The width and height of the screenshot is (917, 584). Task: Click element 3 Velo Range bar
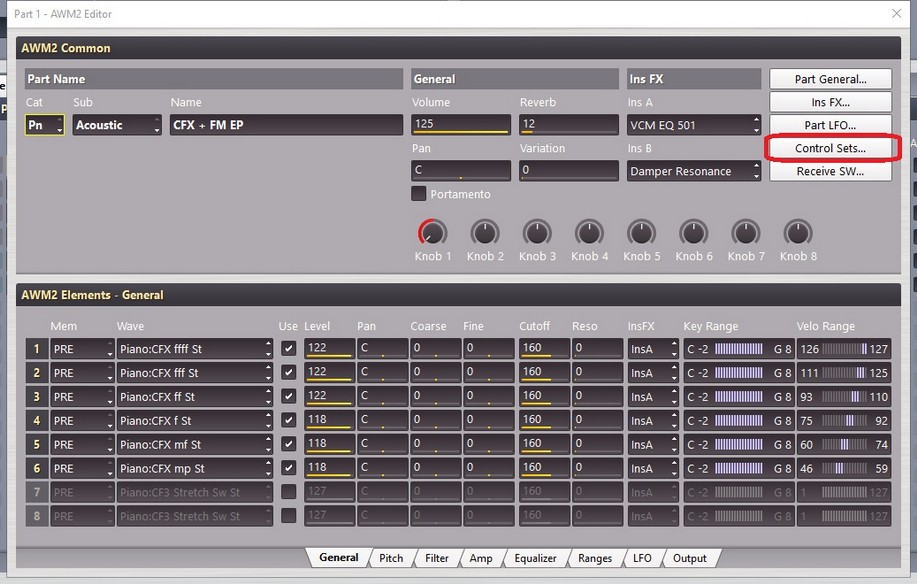(x=844, y=397)
